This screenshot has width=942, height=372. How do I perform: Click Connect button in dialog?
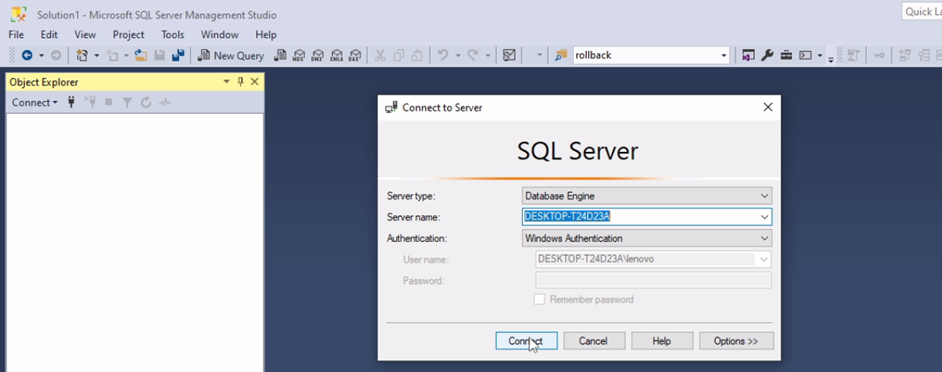(527, 341)
